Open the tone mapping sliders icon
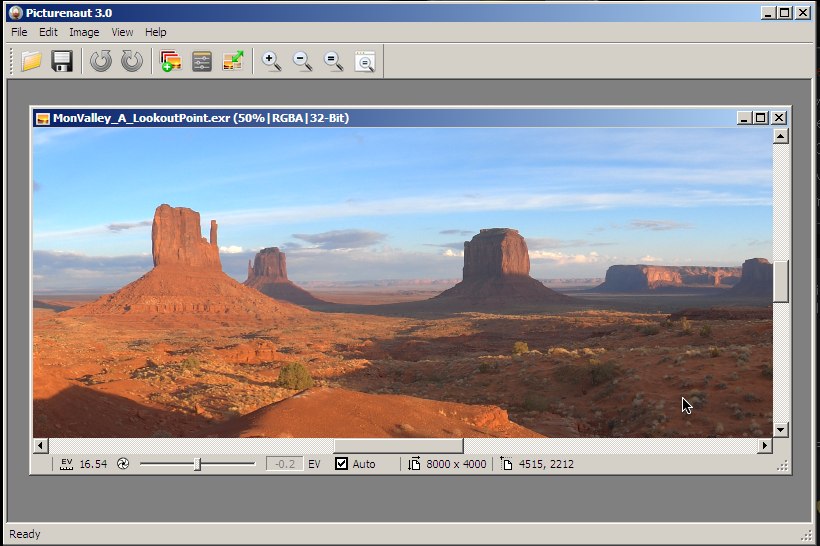This screenshot has height=546, width=820. point(202,62)
